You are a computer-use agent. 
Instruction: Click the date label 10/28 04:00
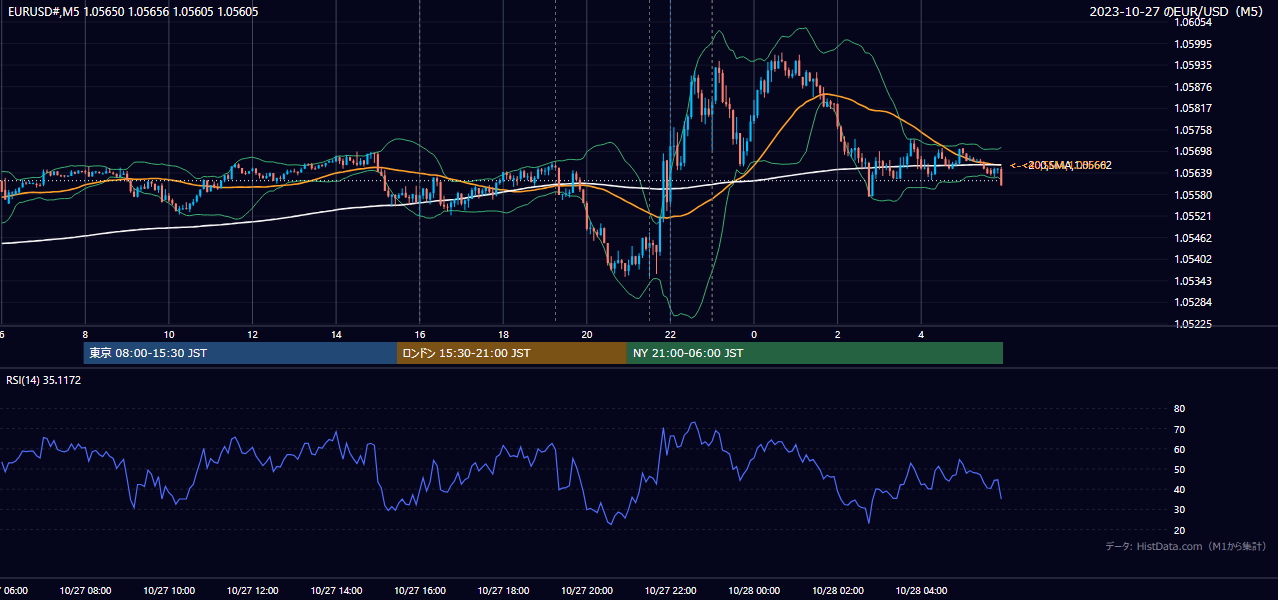pos(921,591)
